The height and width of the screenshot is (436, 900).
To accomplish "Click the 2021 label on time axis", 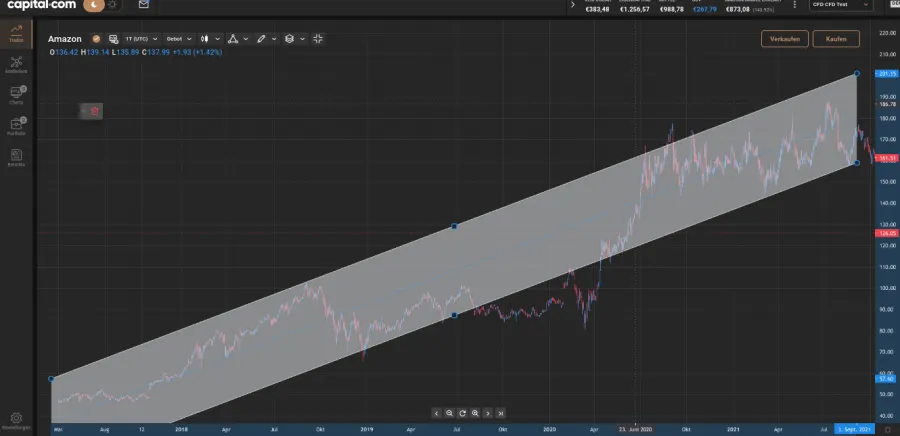I will click(733, 429).
